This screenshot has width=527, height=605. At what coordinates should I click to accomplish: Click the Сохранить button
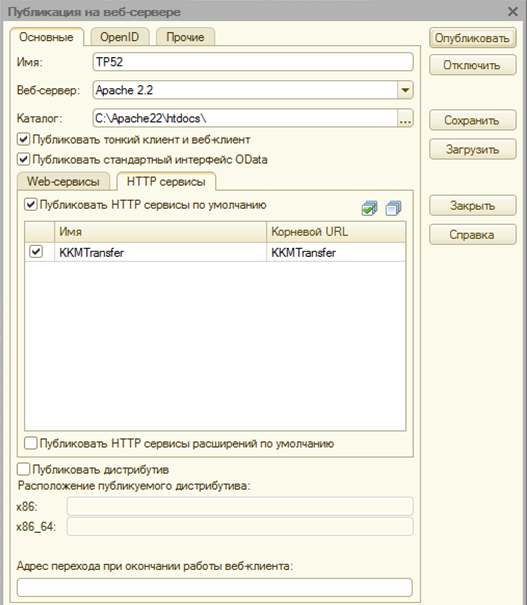tap(473, 120)
